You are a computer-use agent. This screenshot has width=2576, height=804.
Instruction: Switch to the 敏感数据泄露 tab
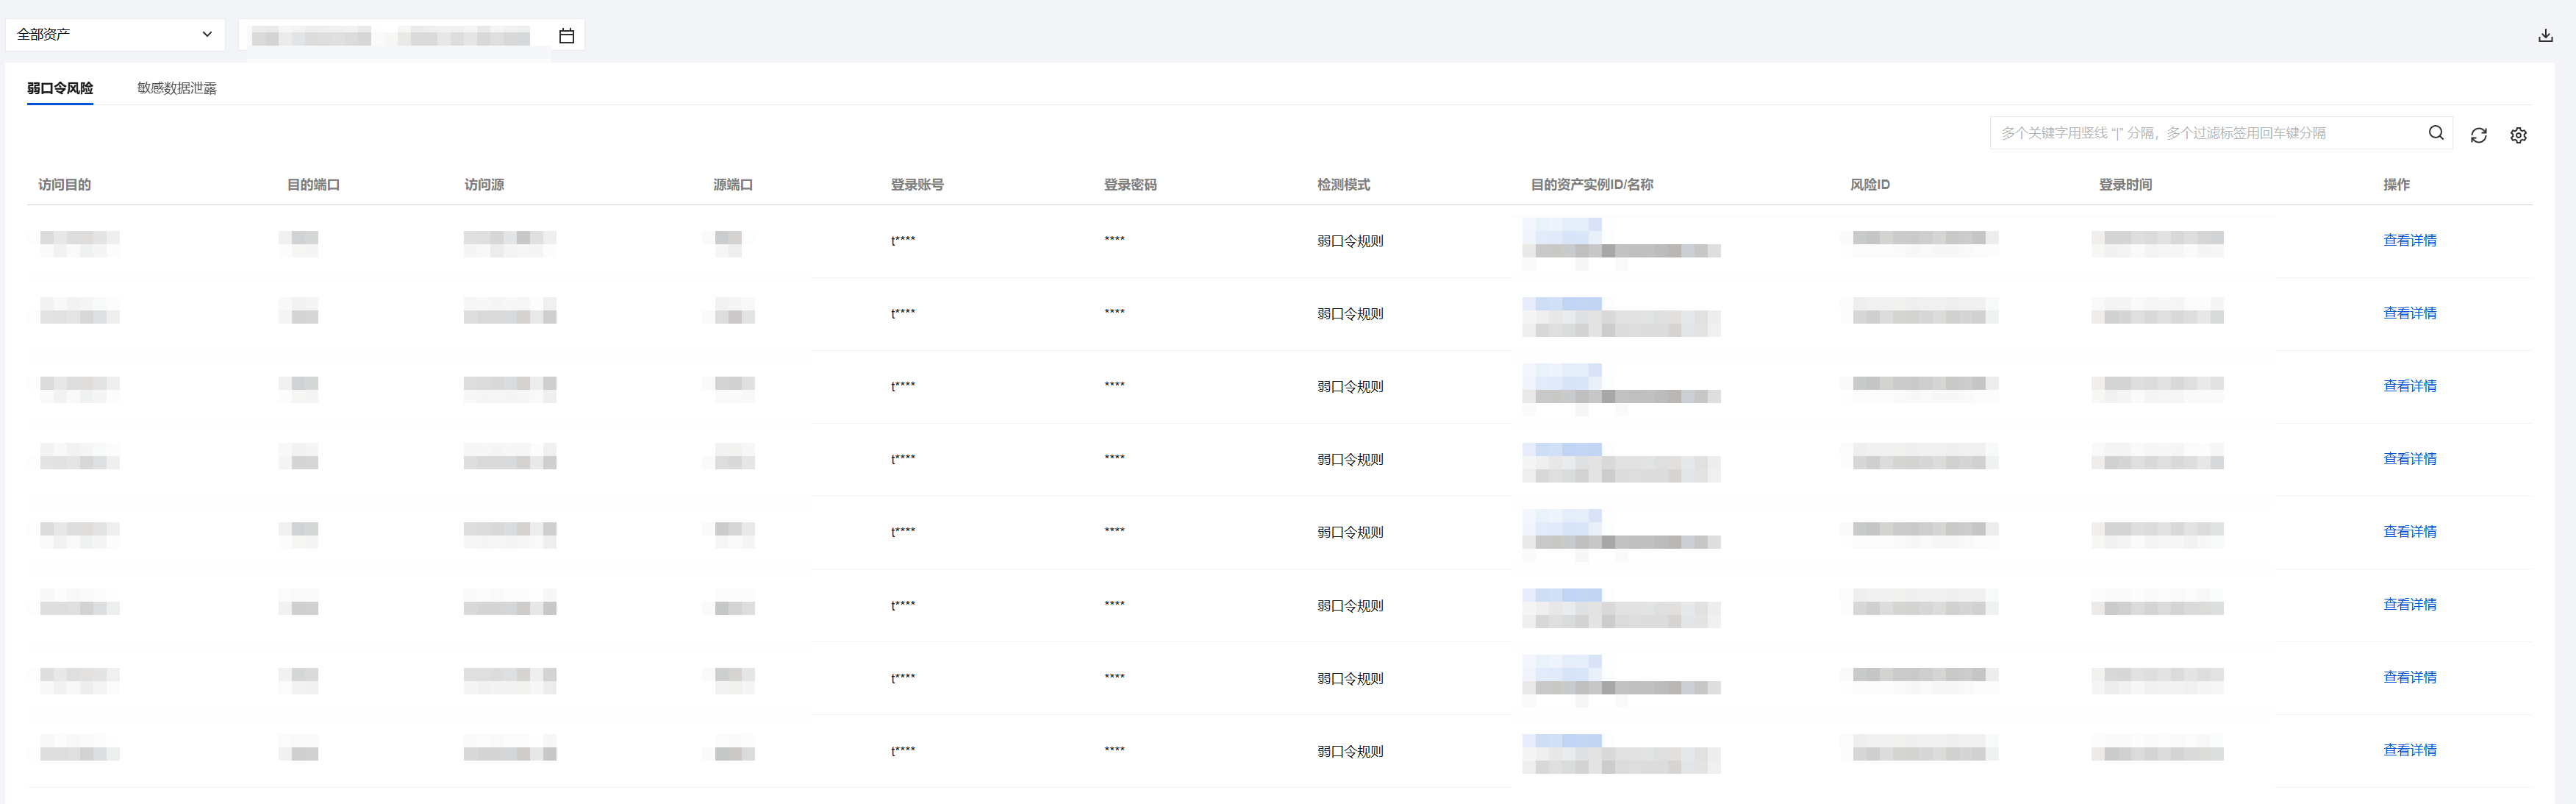(176, 88)
